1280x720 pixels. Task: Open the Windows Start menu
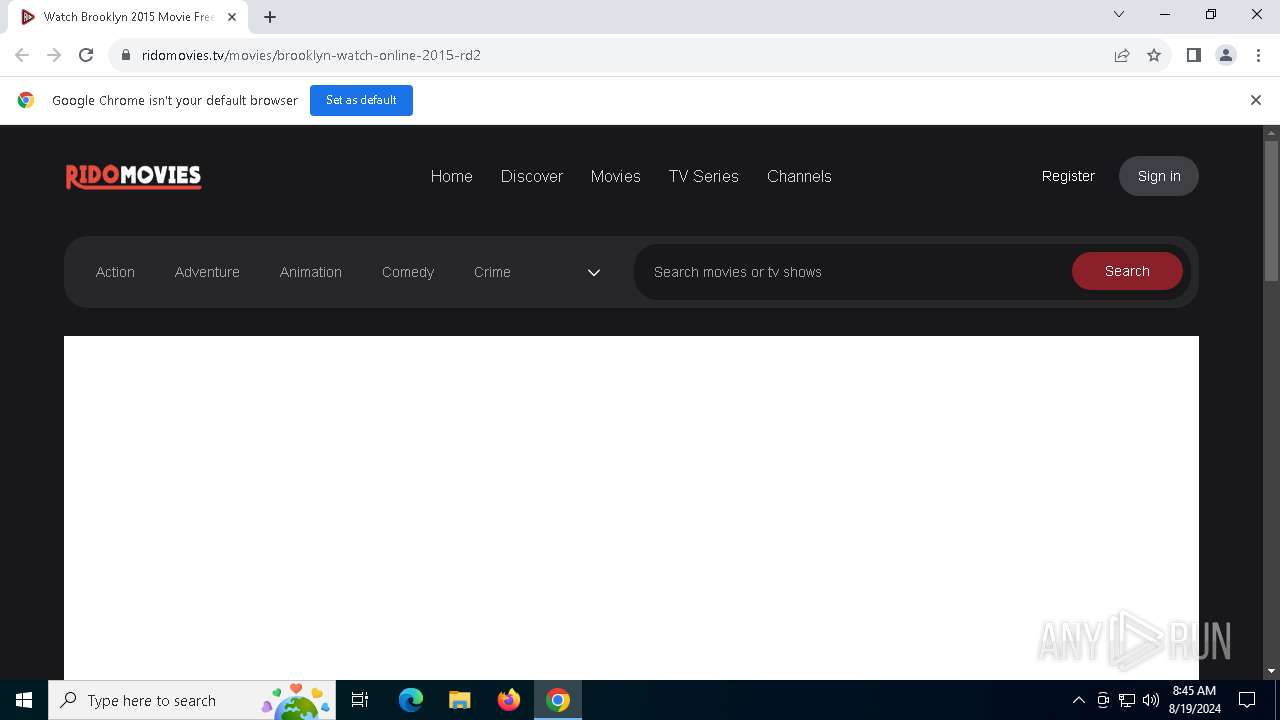[x=24, y=700]
